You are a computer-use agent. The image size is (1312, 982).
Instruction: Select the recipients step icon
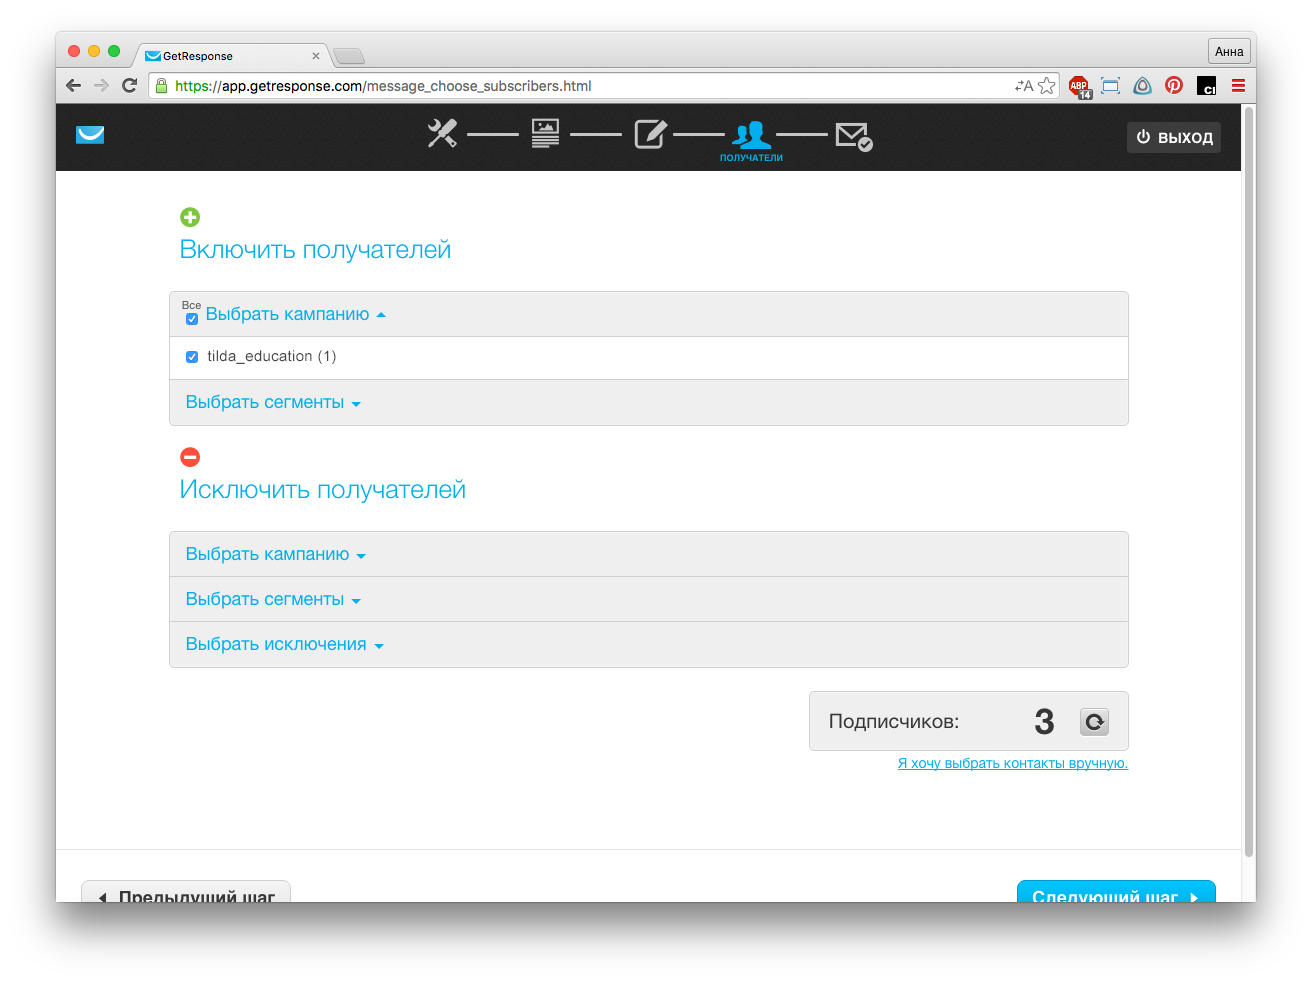pyautogui.click(x=751, y=135)
